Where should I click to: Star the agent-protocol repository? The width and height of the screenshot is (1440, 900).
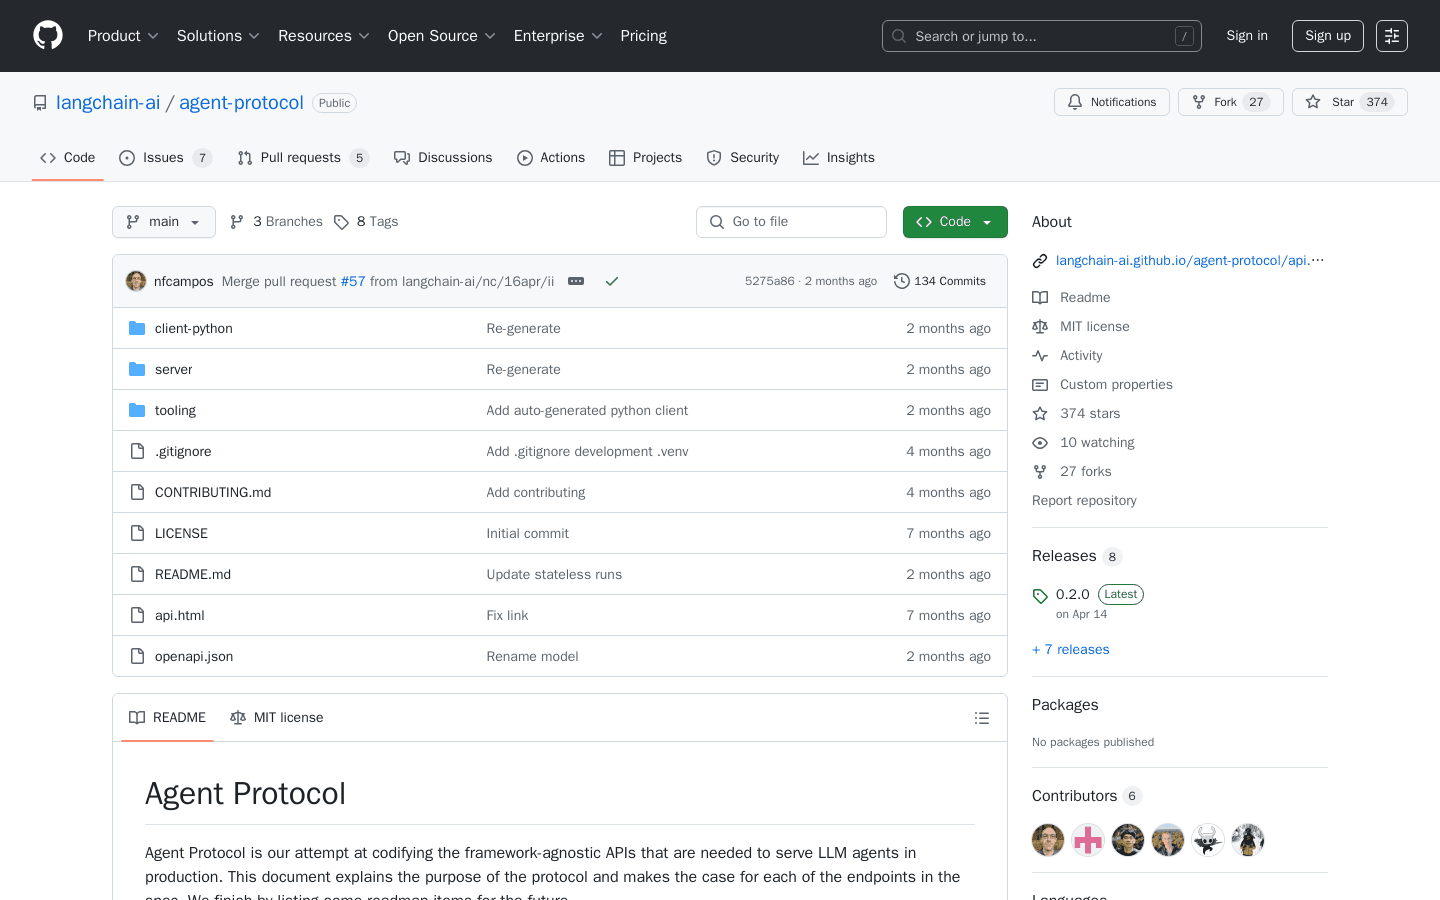coord(1339,101)
